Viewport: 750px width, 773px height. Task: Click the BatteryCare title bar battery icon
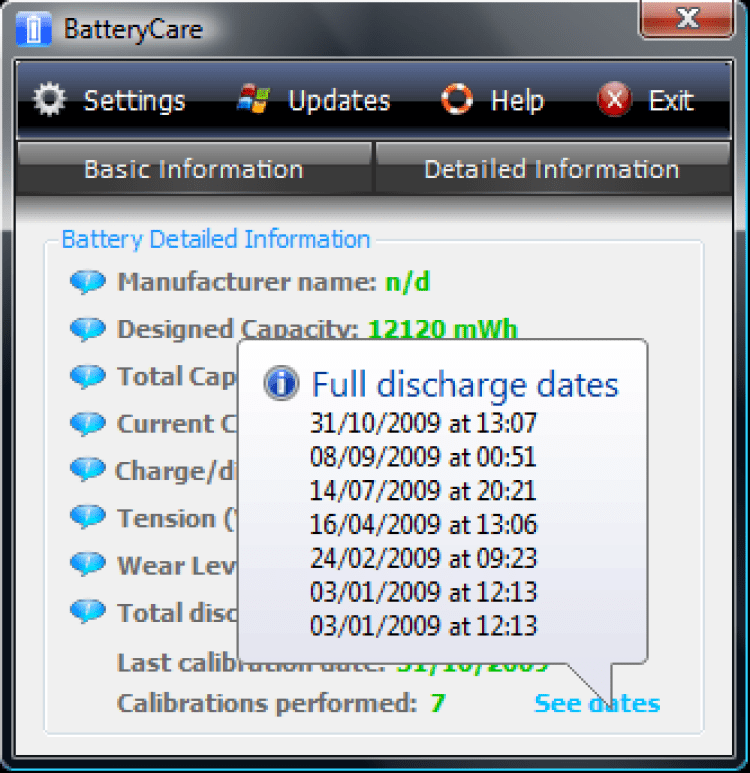34,30
